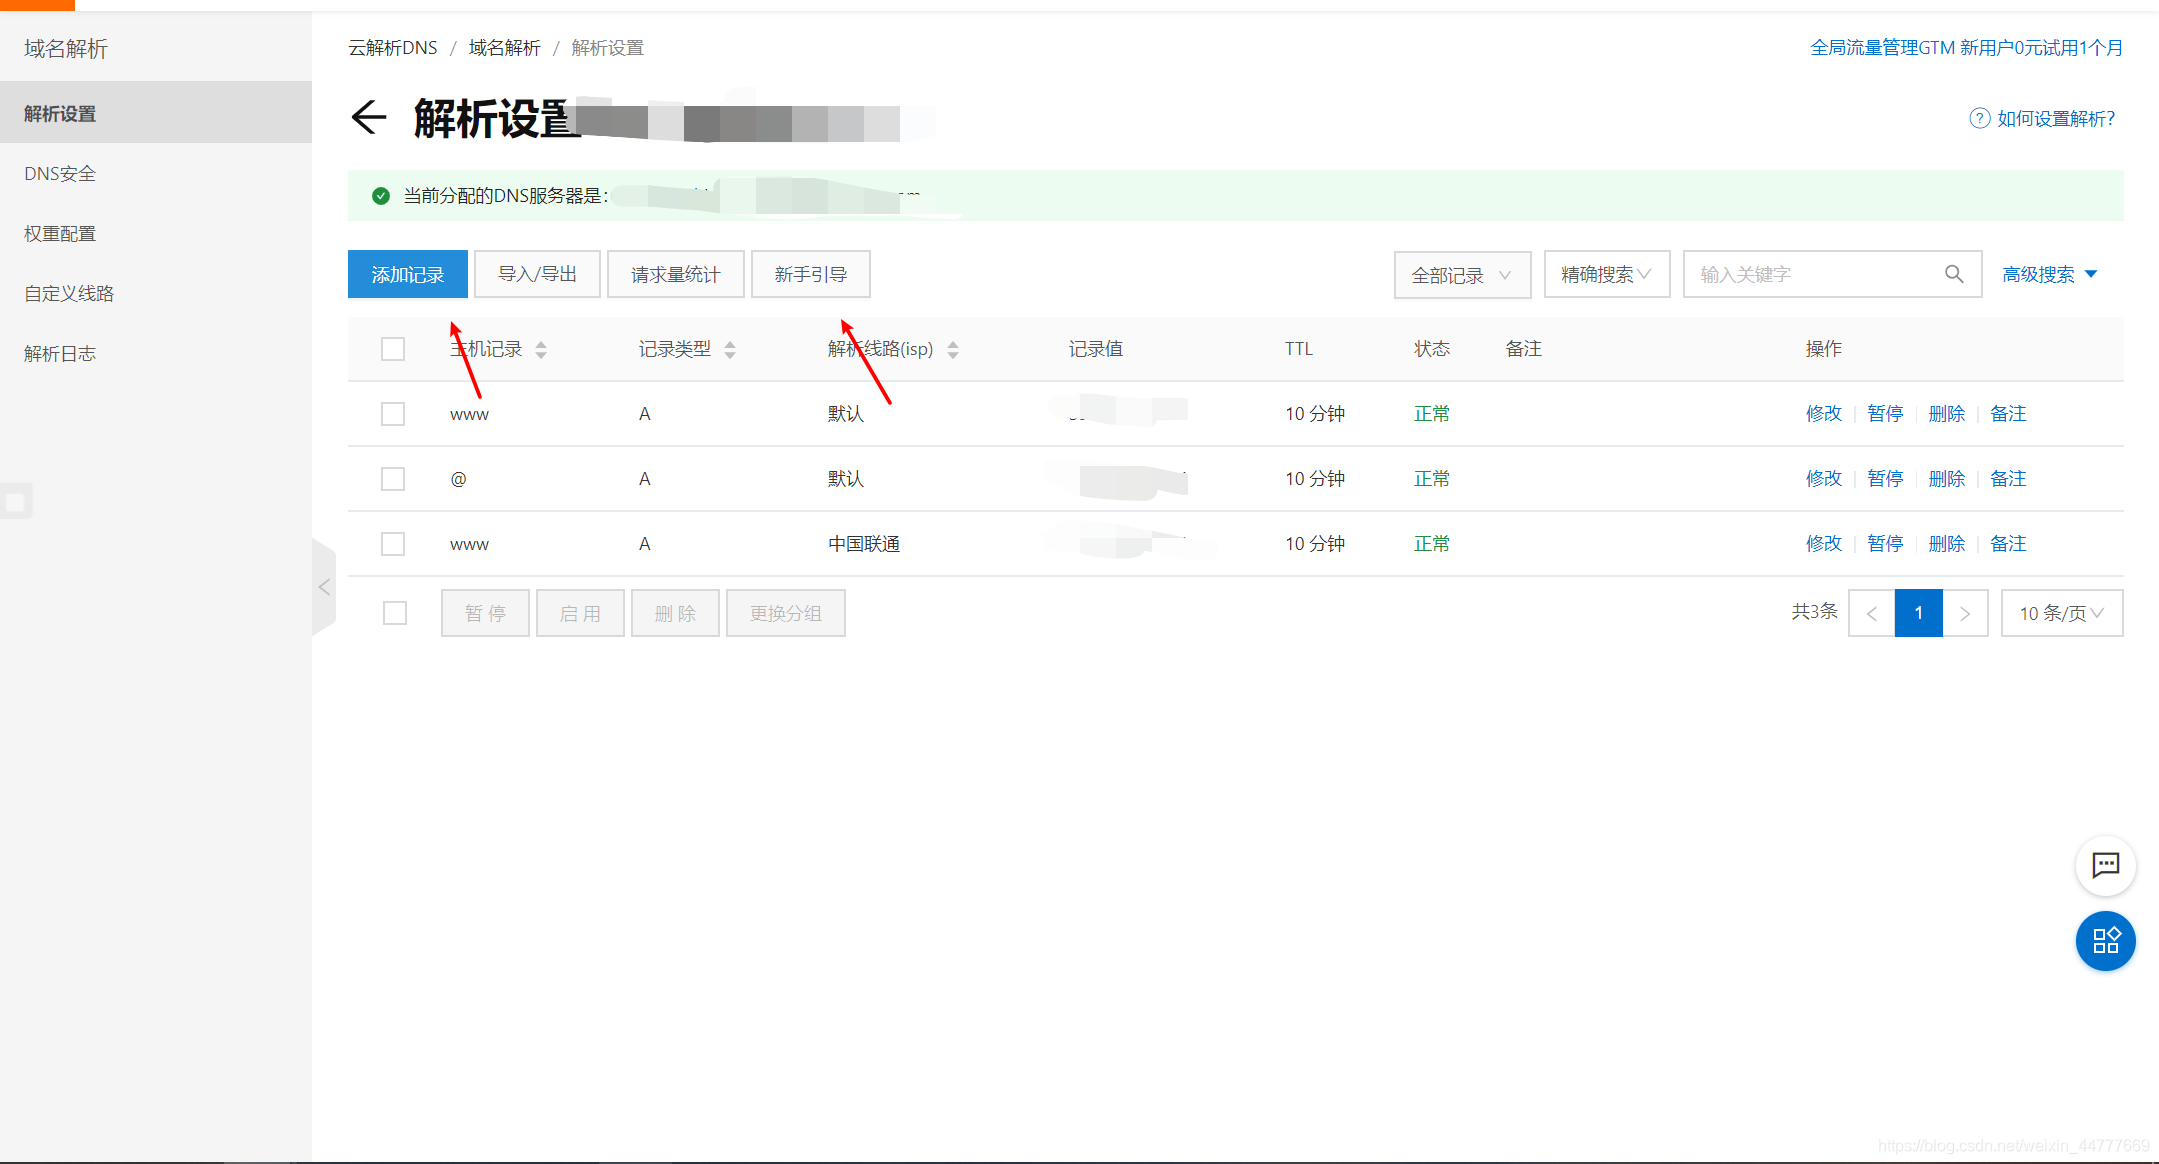Screen dimensions: 2159x1164
Task: Open the 精确搜索 mode dropdown
Action: (1607, 274)
